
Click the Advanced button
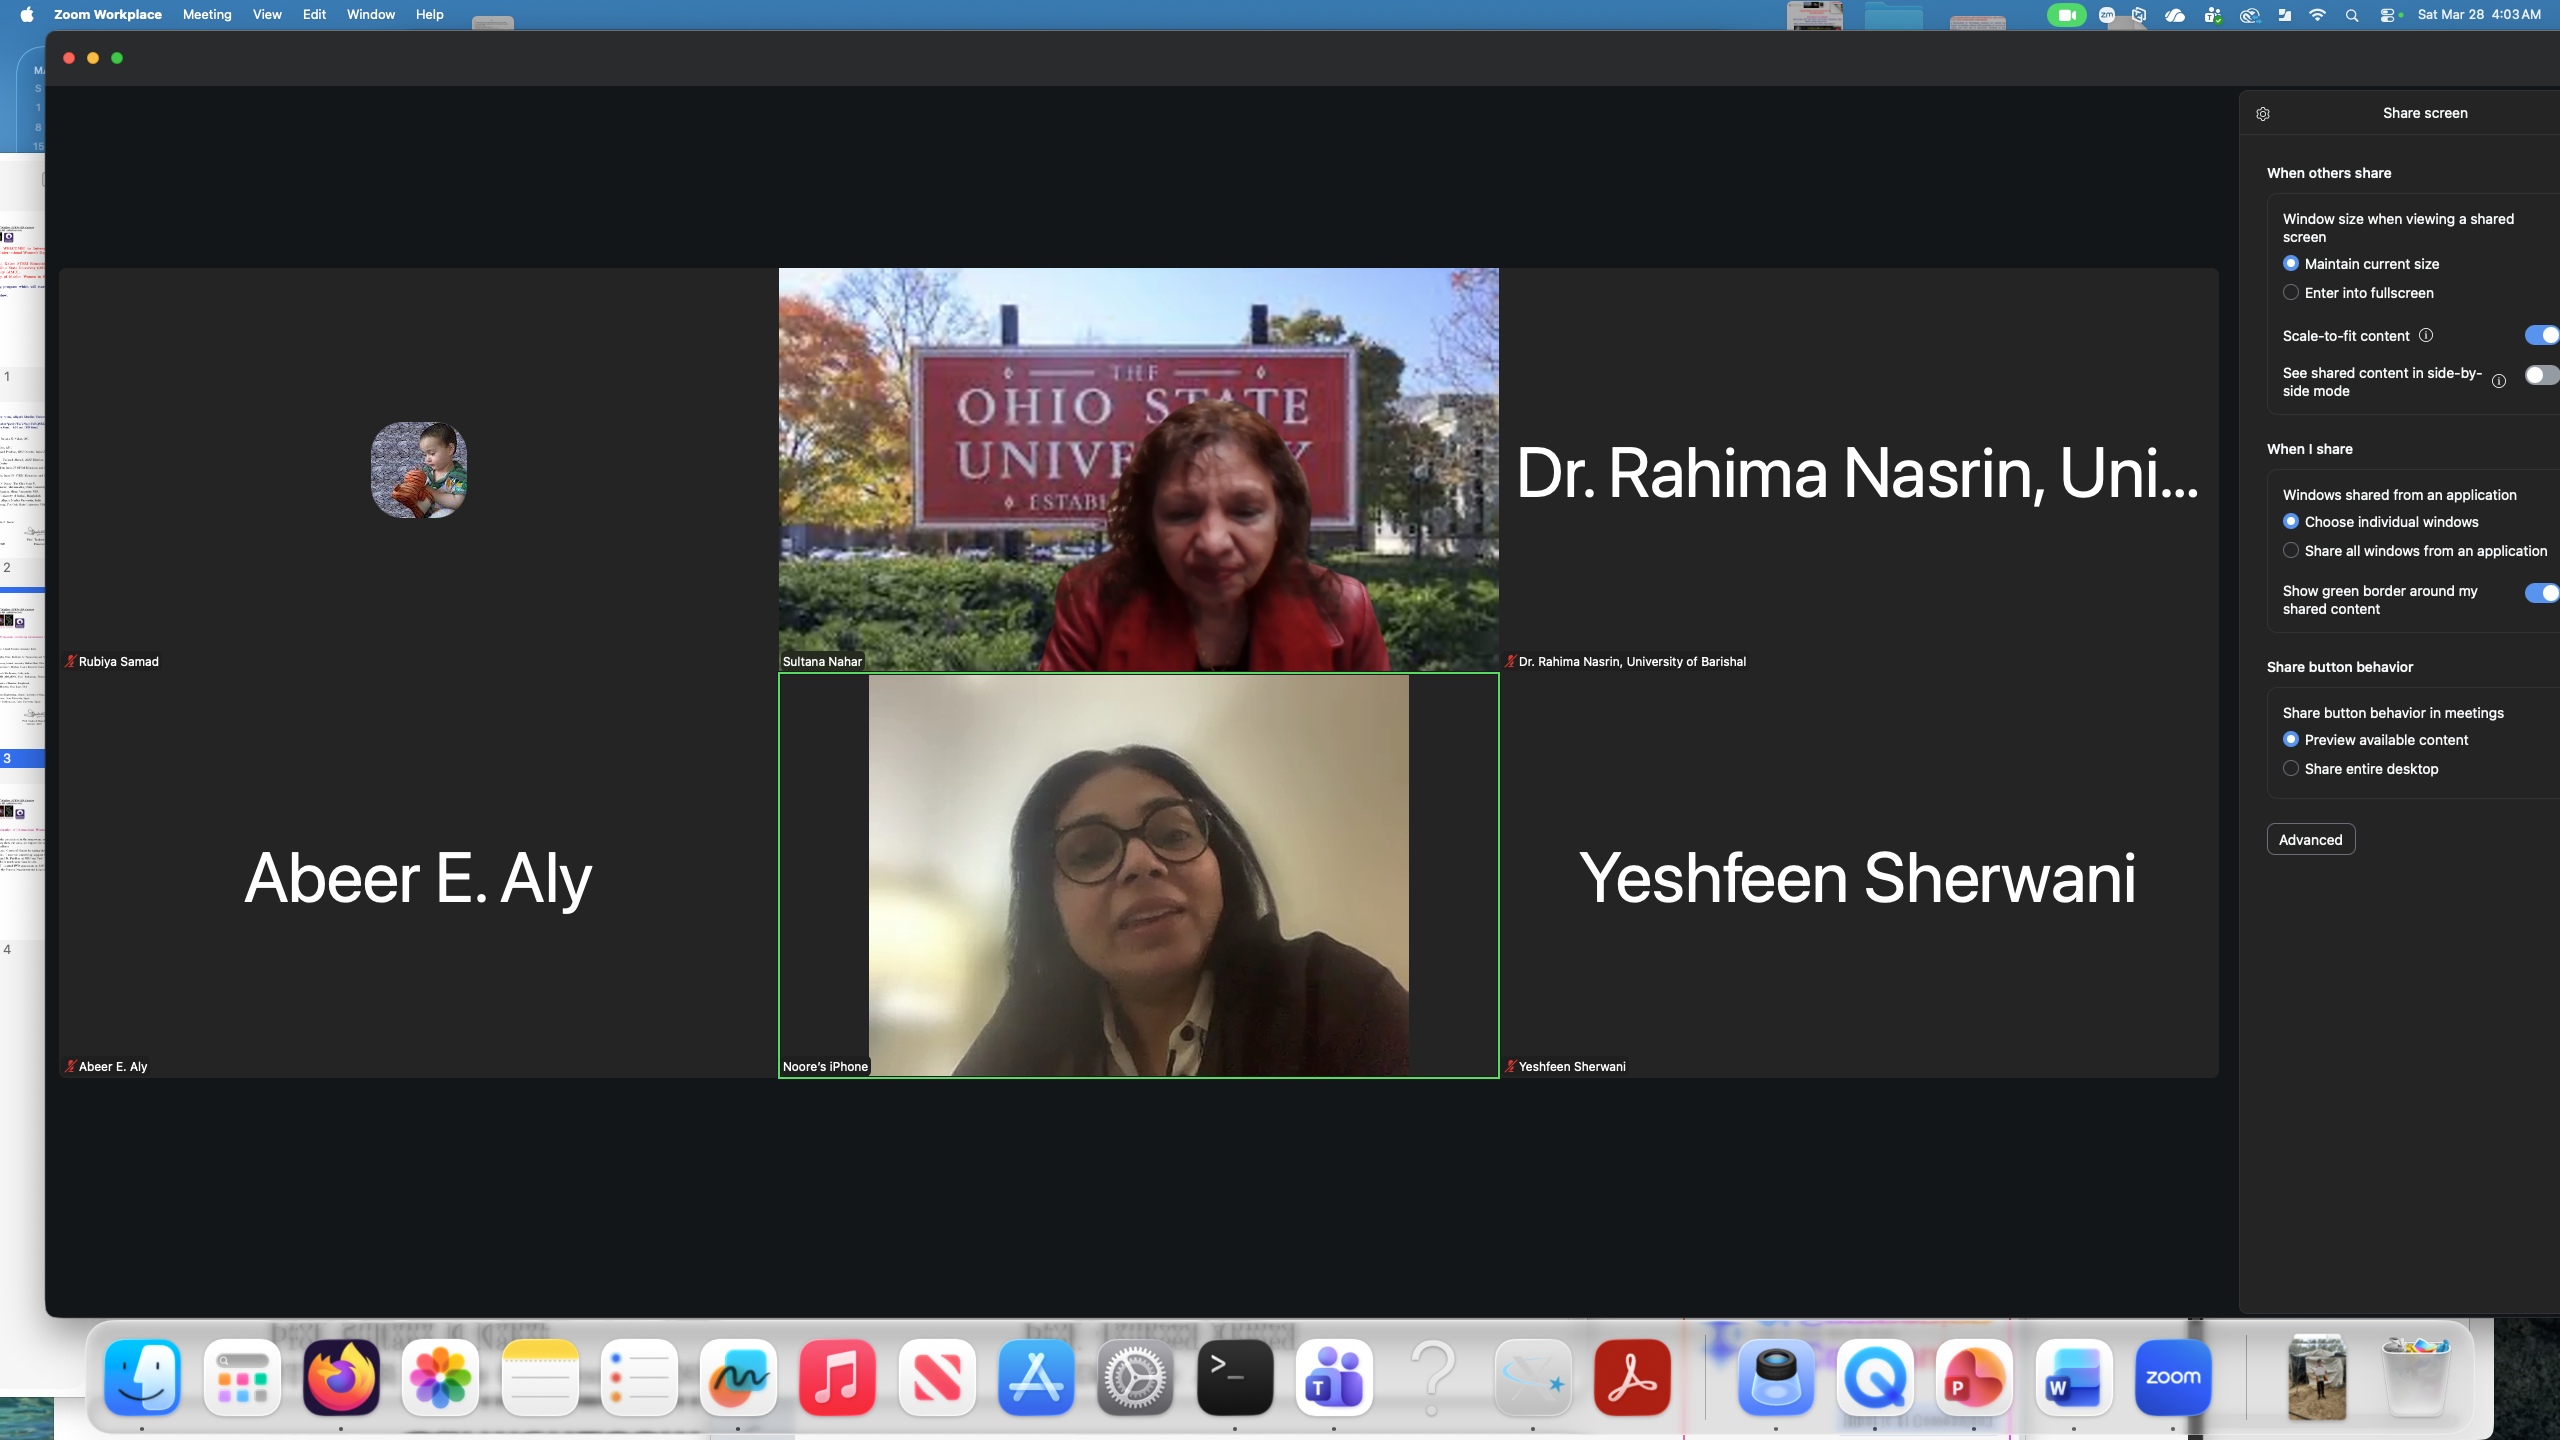click(x=2310, y=840)
